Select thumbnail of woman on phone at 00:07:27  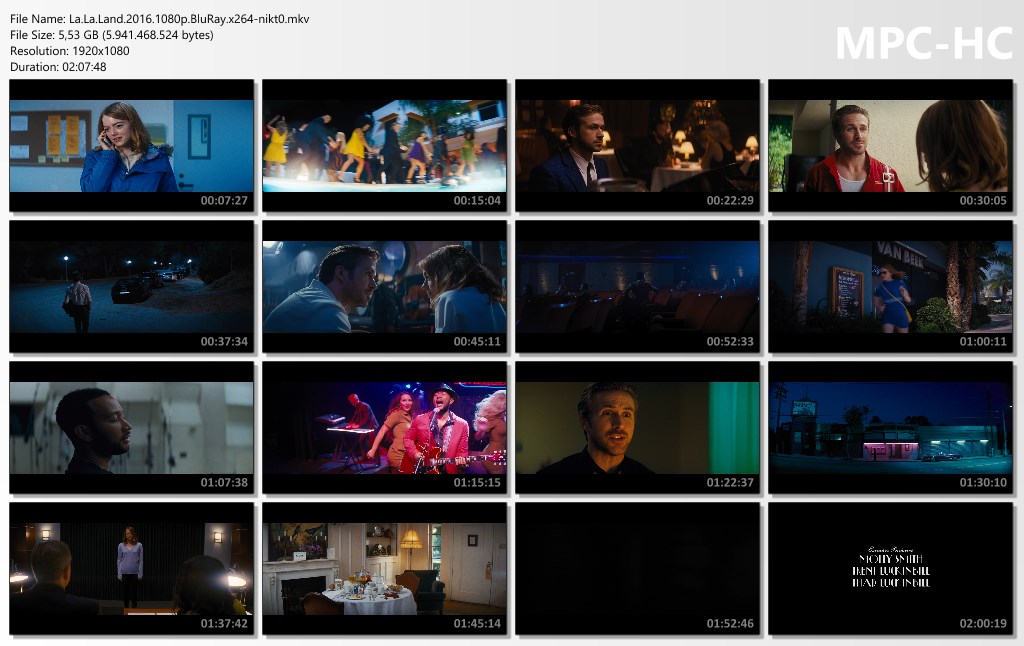(132, 145)
